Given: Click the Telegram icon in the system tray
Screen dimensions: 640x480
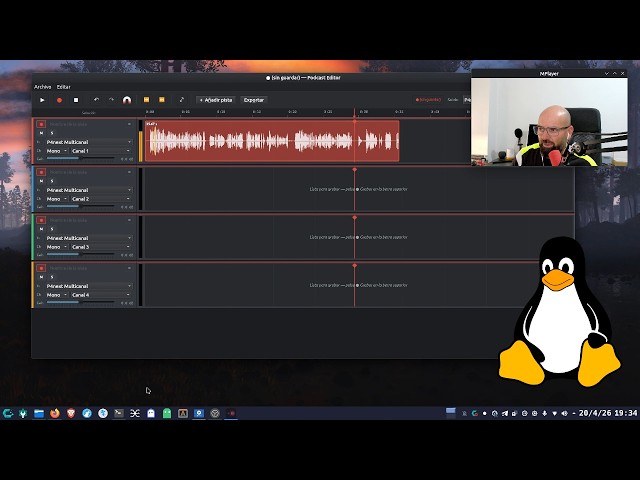Looking at the screenshot, I should click(x=504, y=413).
